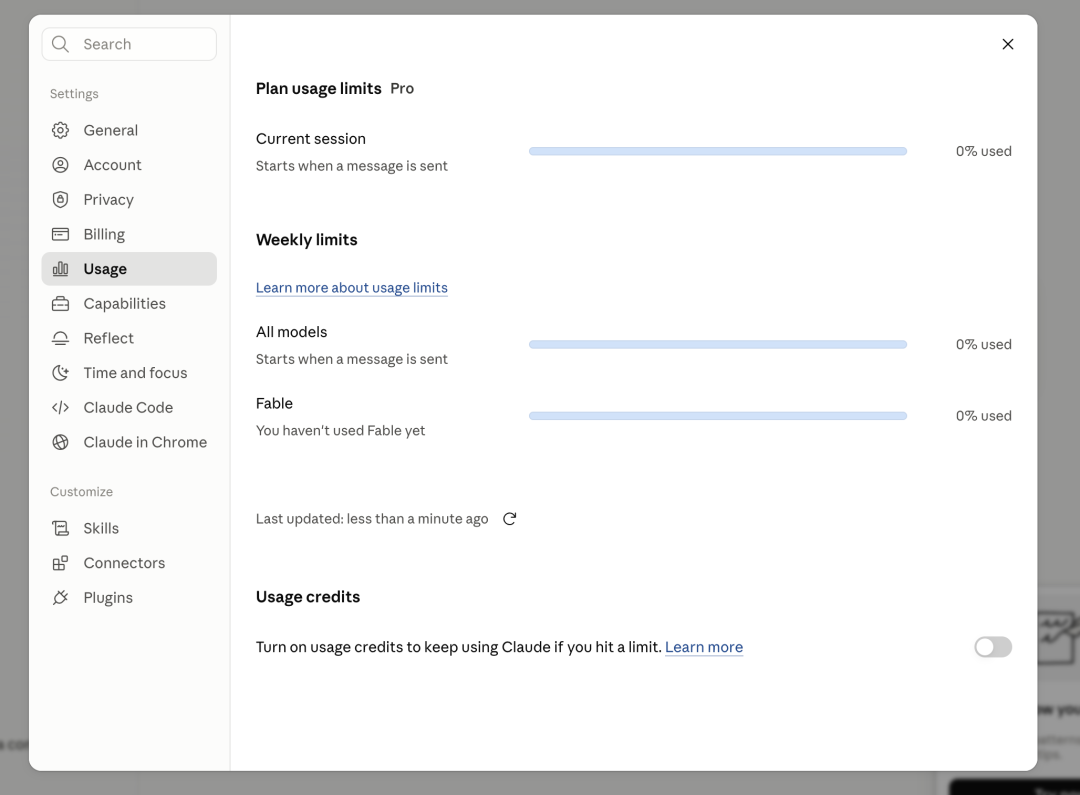Focus the Search settings field
Image resolution: width=1080 pixels, height=795 pixels.
[x=129, y=44]
